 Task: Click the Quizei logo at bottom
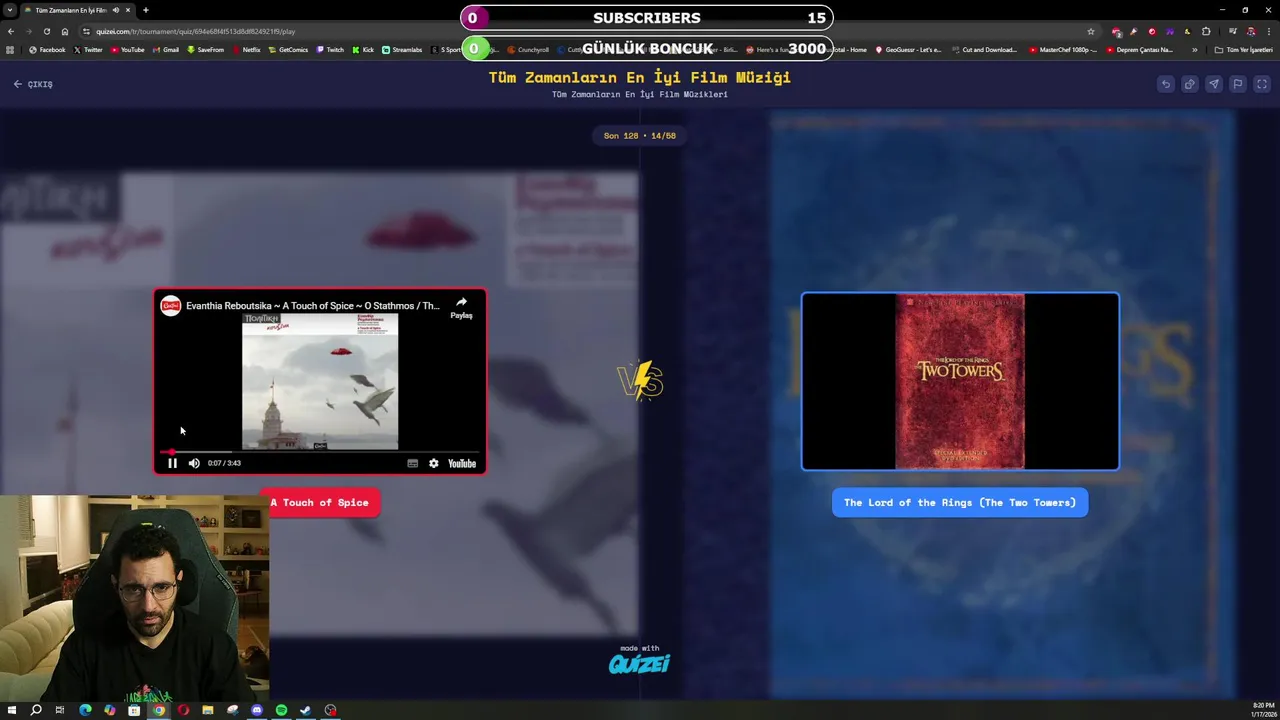coord(639,662)
